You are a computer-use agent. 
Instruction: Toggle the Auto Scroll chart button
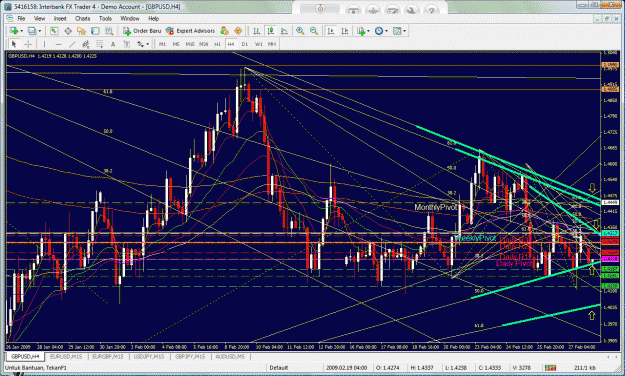331,31
